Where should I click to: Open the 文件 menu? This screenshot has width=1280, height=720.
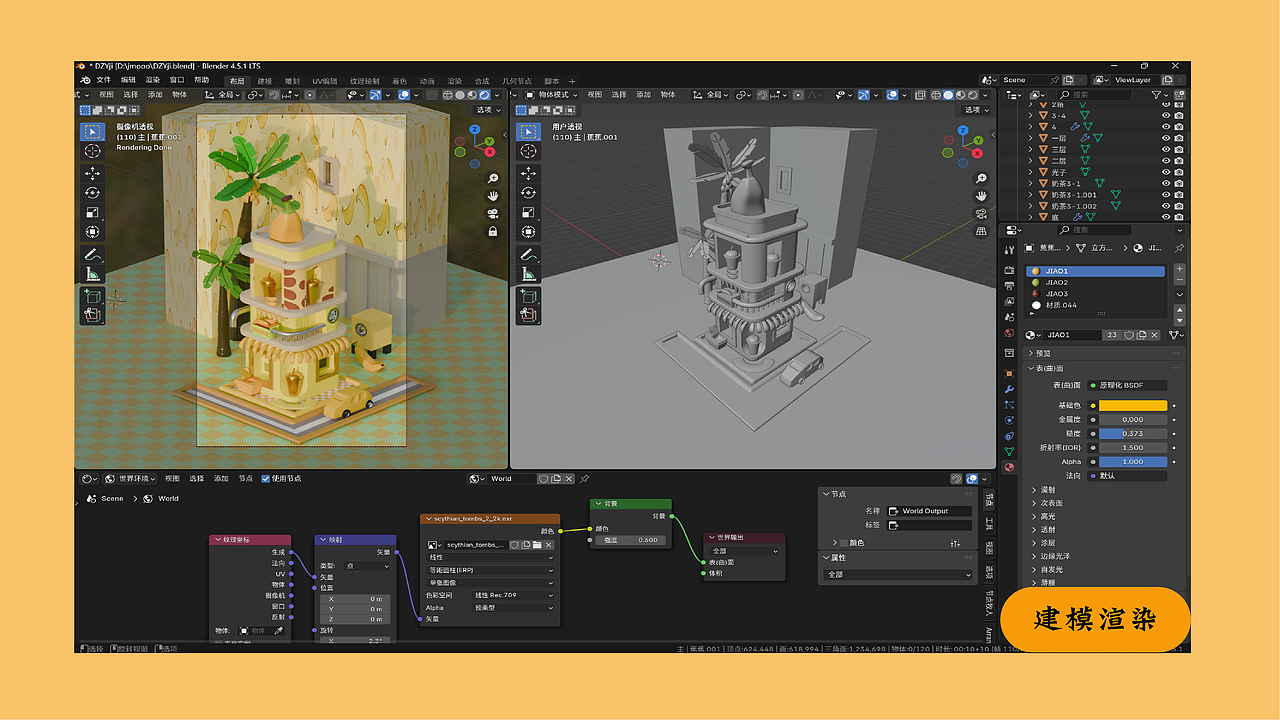[x=103, y=80]
